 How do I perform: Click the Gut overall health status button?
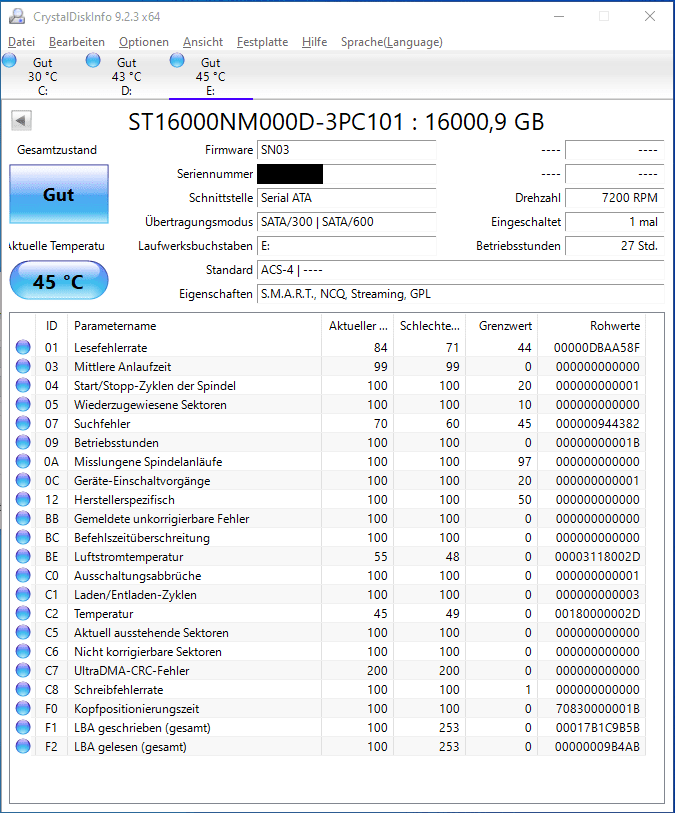click(59, 194)
